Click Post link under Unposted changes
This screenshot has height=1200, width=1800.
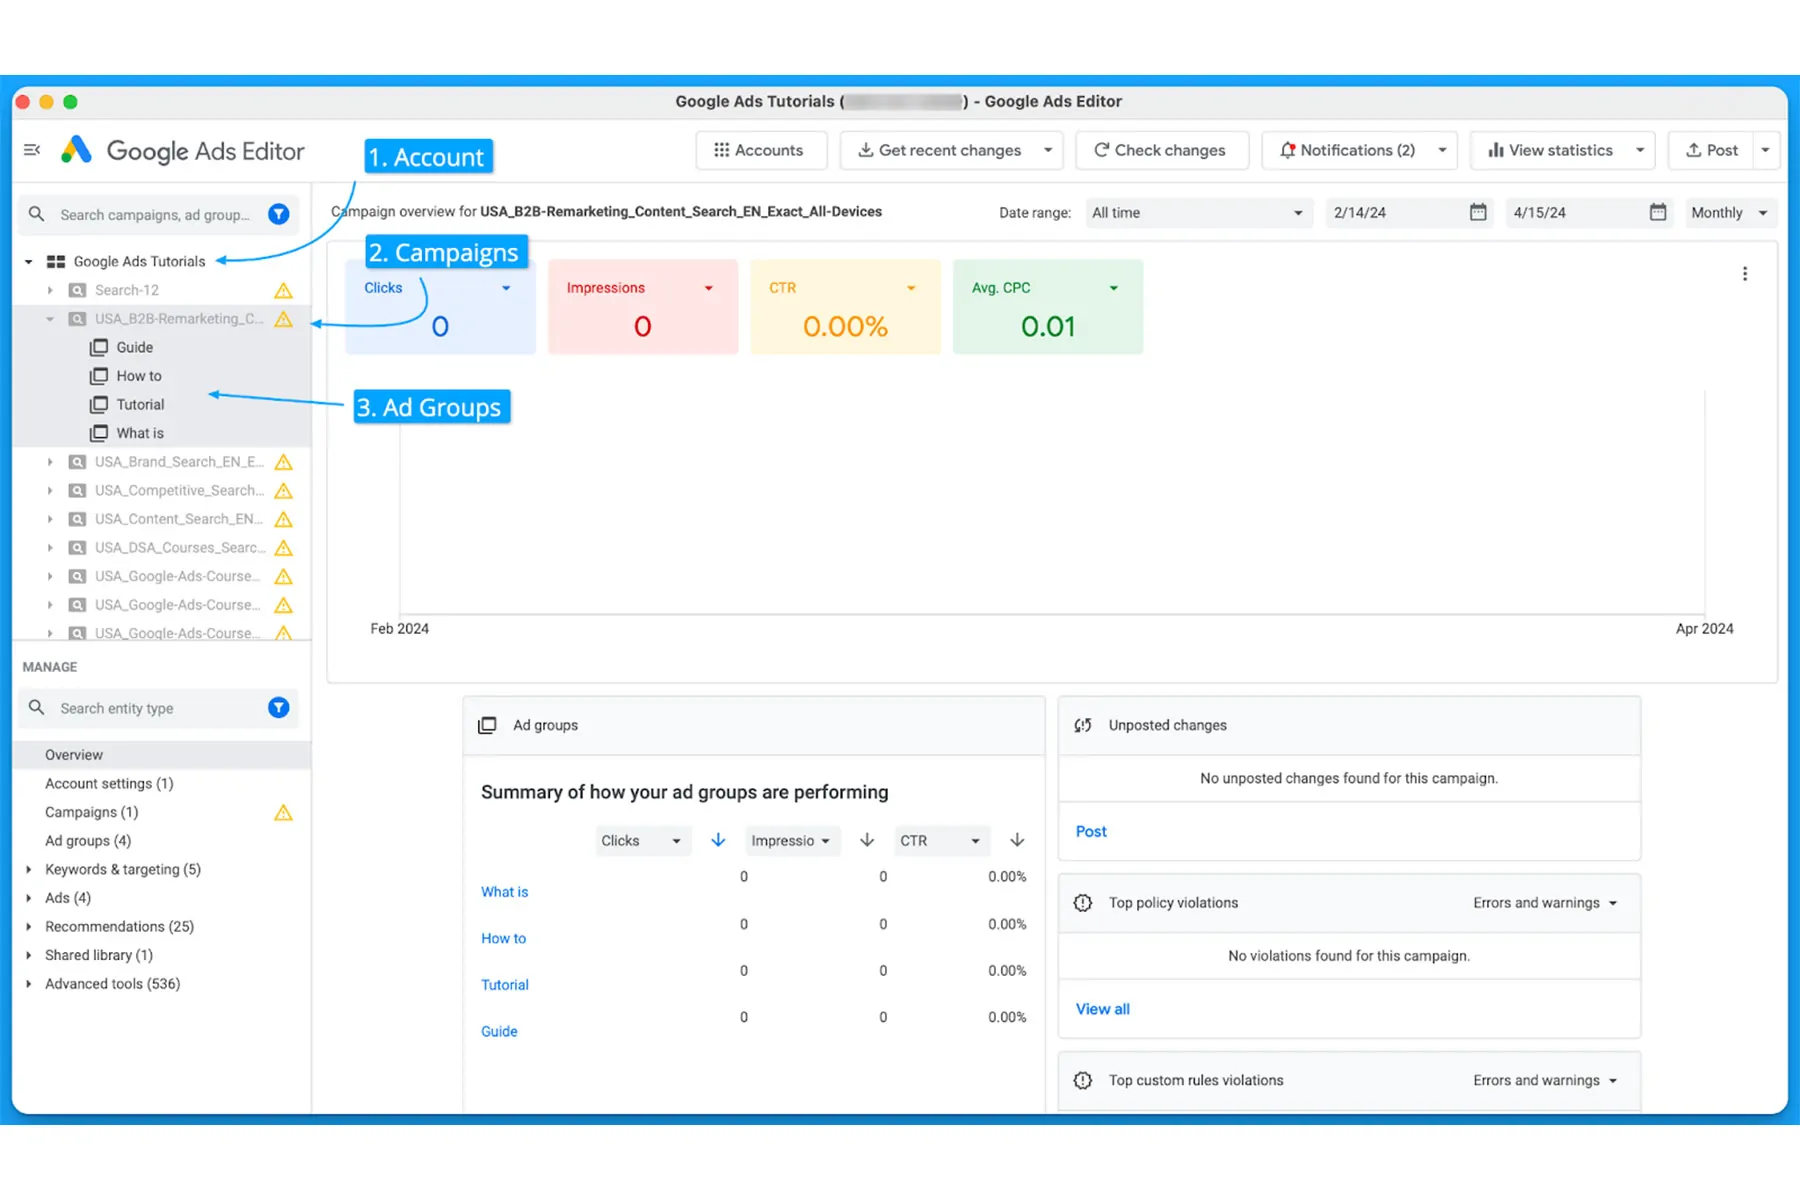1091,831
